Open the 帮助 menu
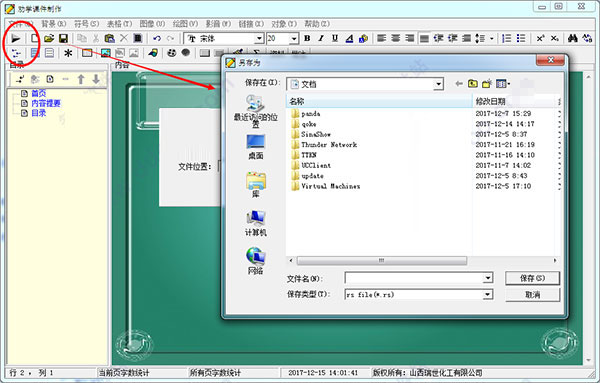The image size is (600, 383). click(x=317, y=24)
